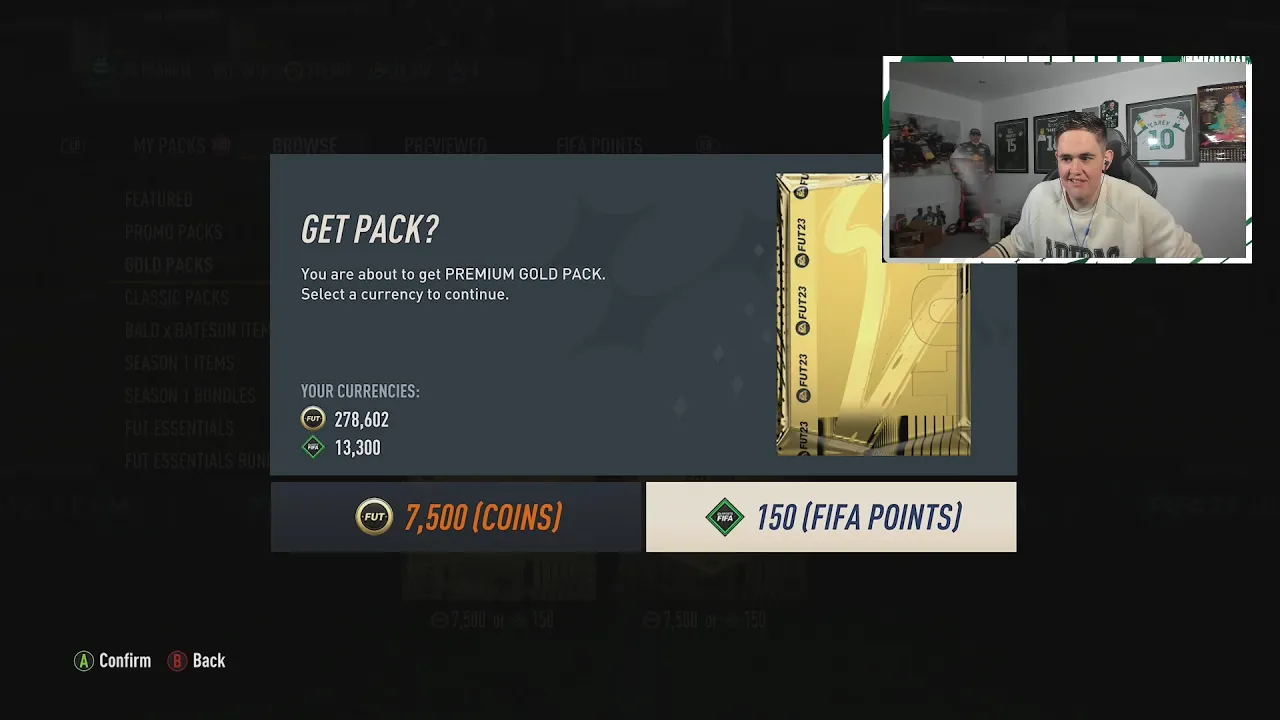Click the coin balance icon beside 278,602
This screenshot has width=1280, height=720.
313,419
